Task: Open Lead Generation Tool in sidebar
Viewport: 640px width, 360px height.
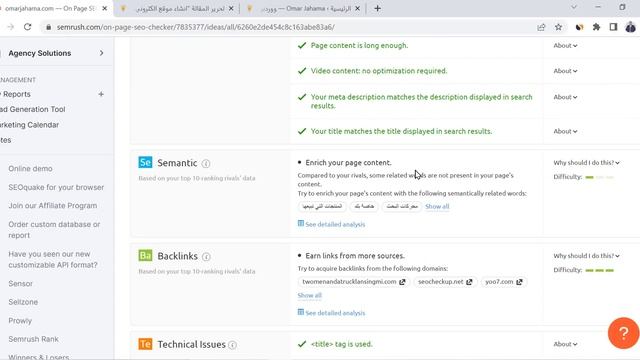Action: (x=33, y=109)
